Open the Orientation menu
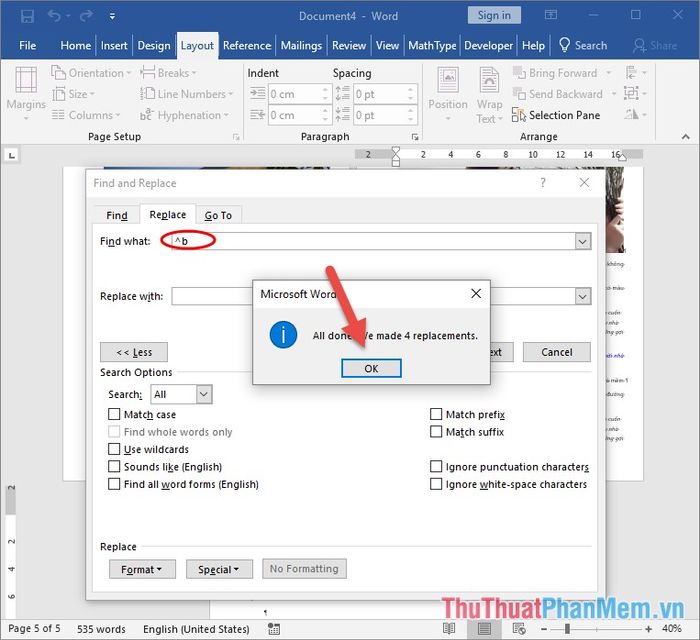700x640 pixels. 91,72
